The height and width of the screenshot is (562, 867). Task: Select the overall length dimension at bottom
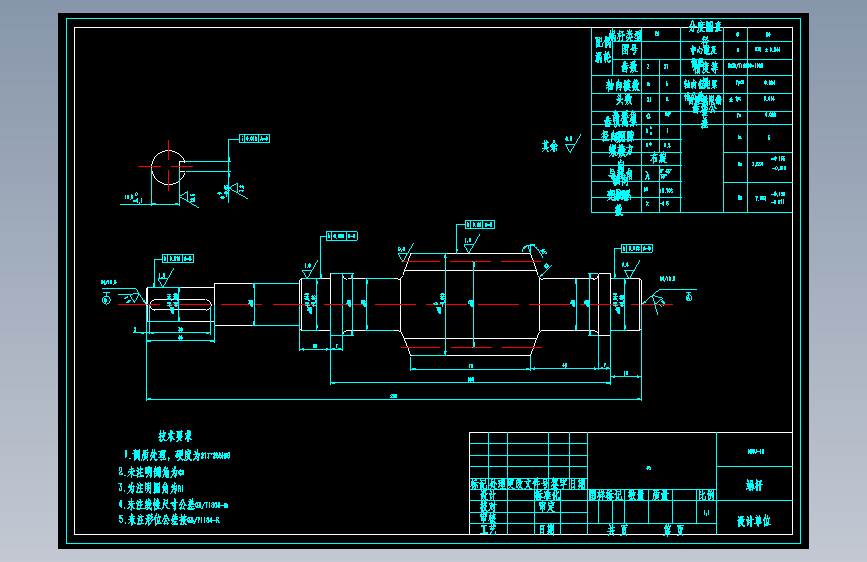(x=394, y=398)
